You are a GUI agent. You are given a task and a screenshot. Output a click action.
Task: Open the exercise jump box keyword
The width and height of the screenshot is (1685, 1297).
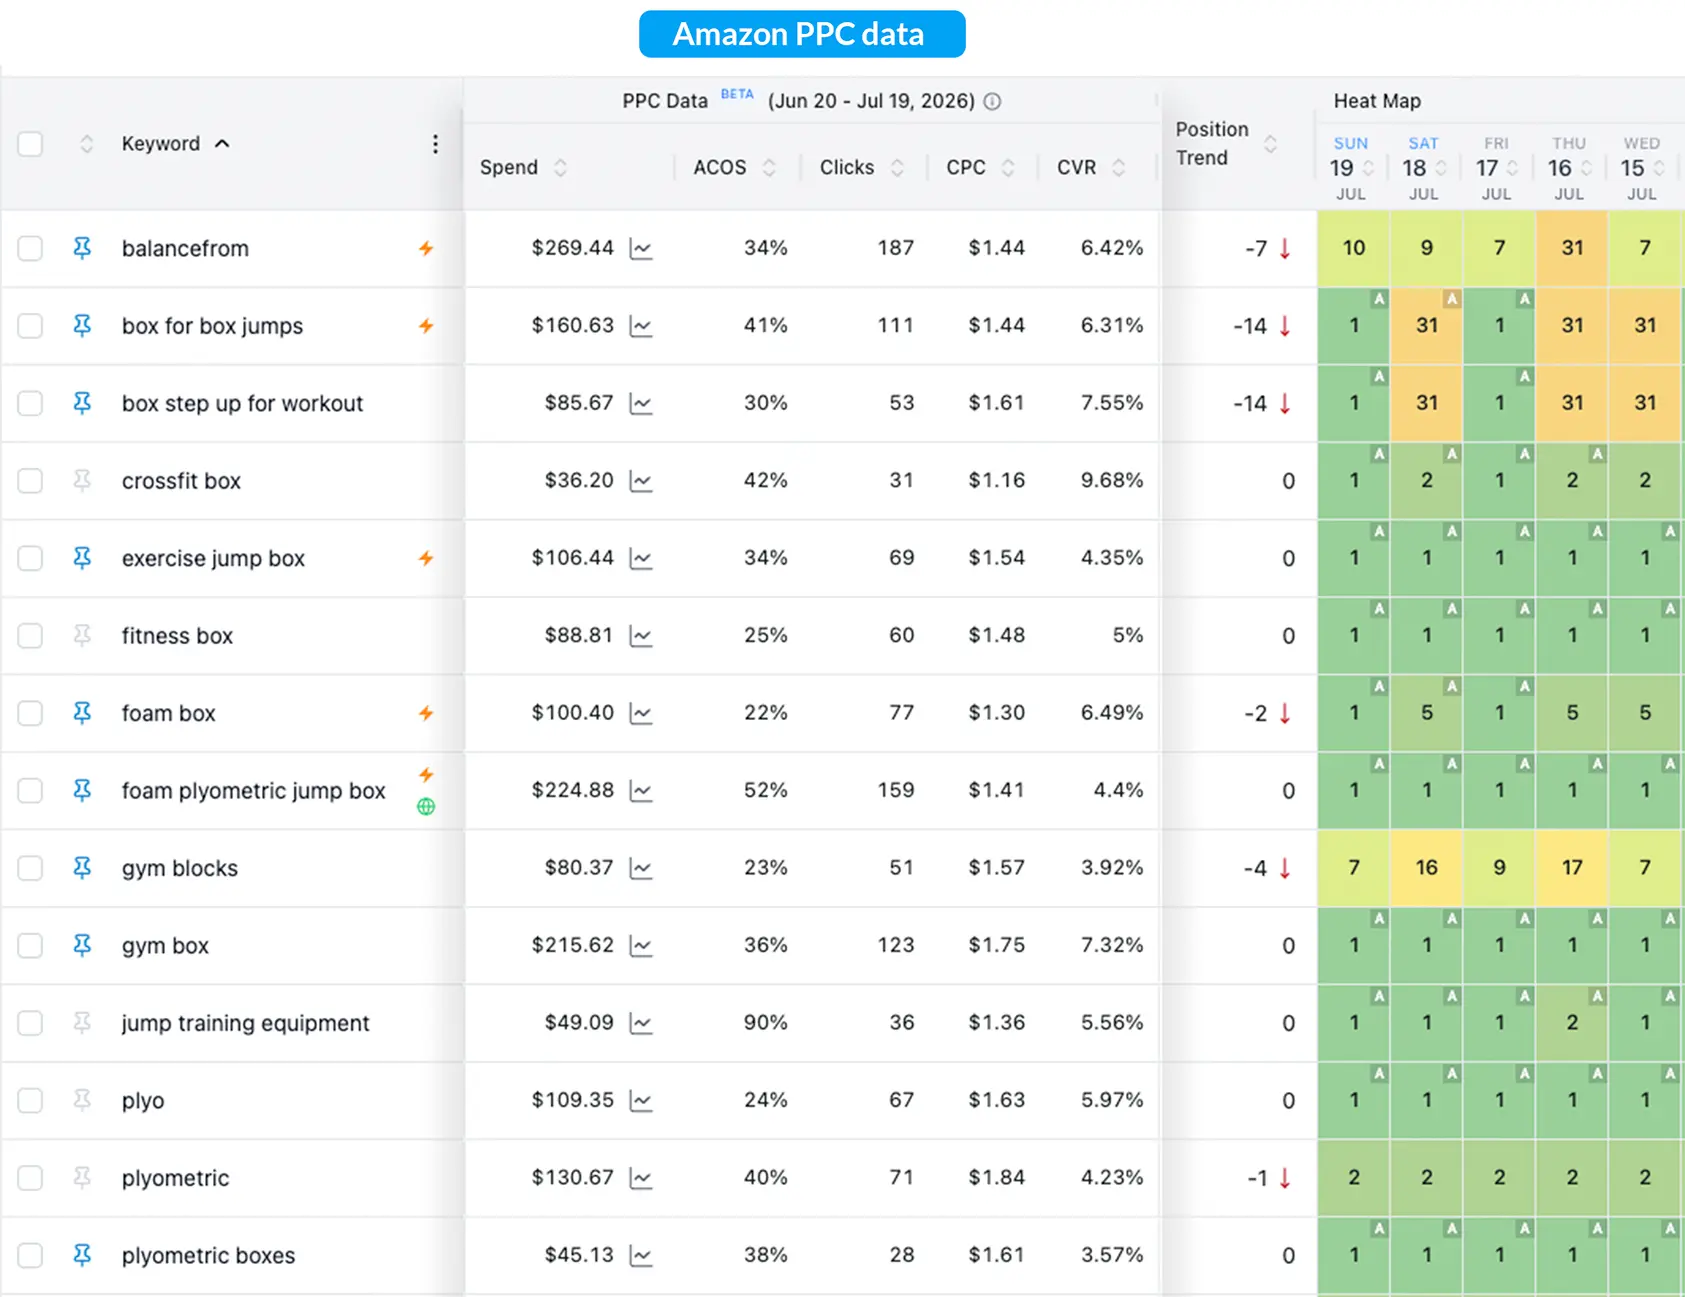click(213, 558)
